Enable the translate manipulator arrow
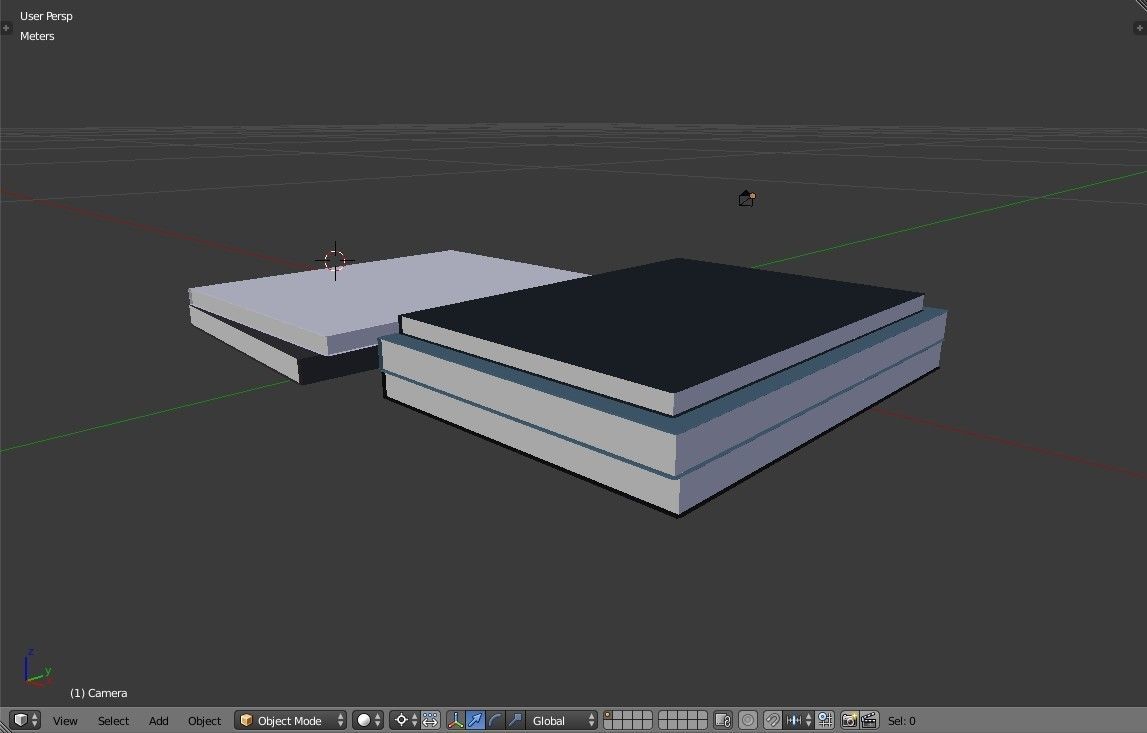 tap(475, 721)
